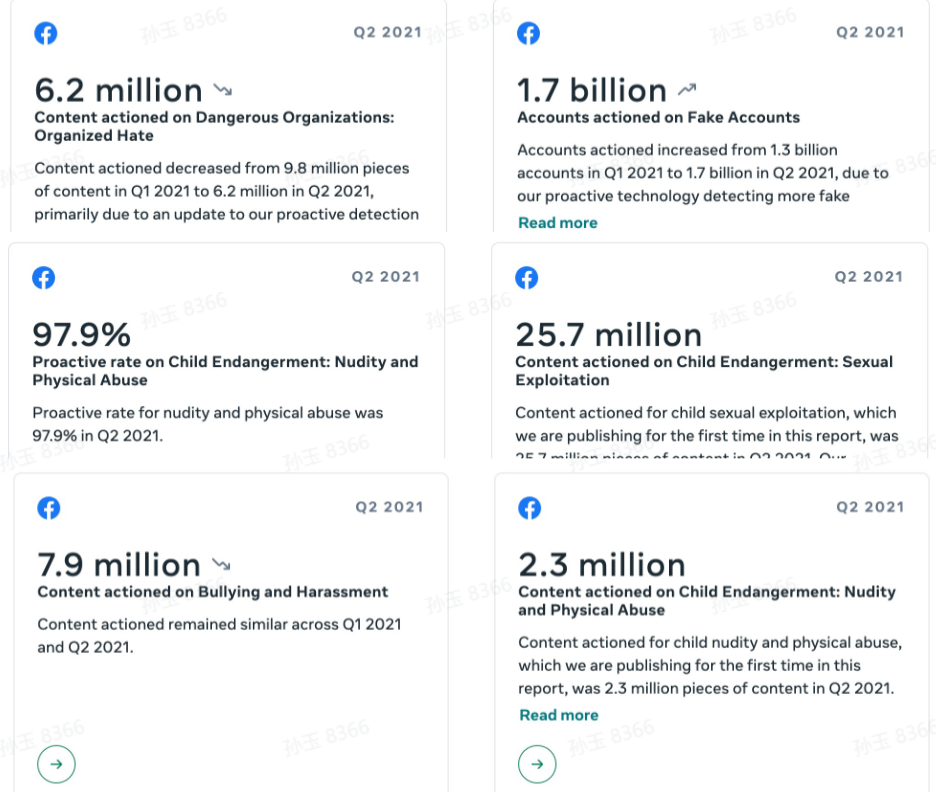Click the Facebook logo on the Sexual Exploitation card

point(527,278)
